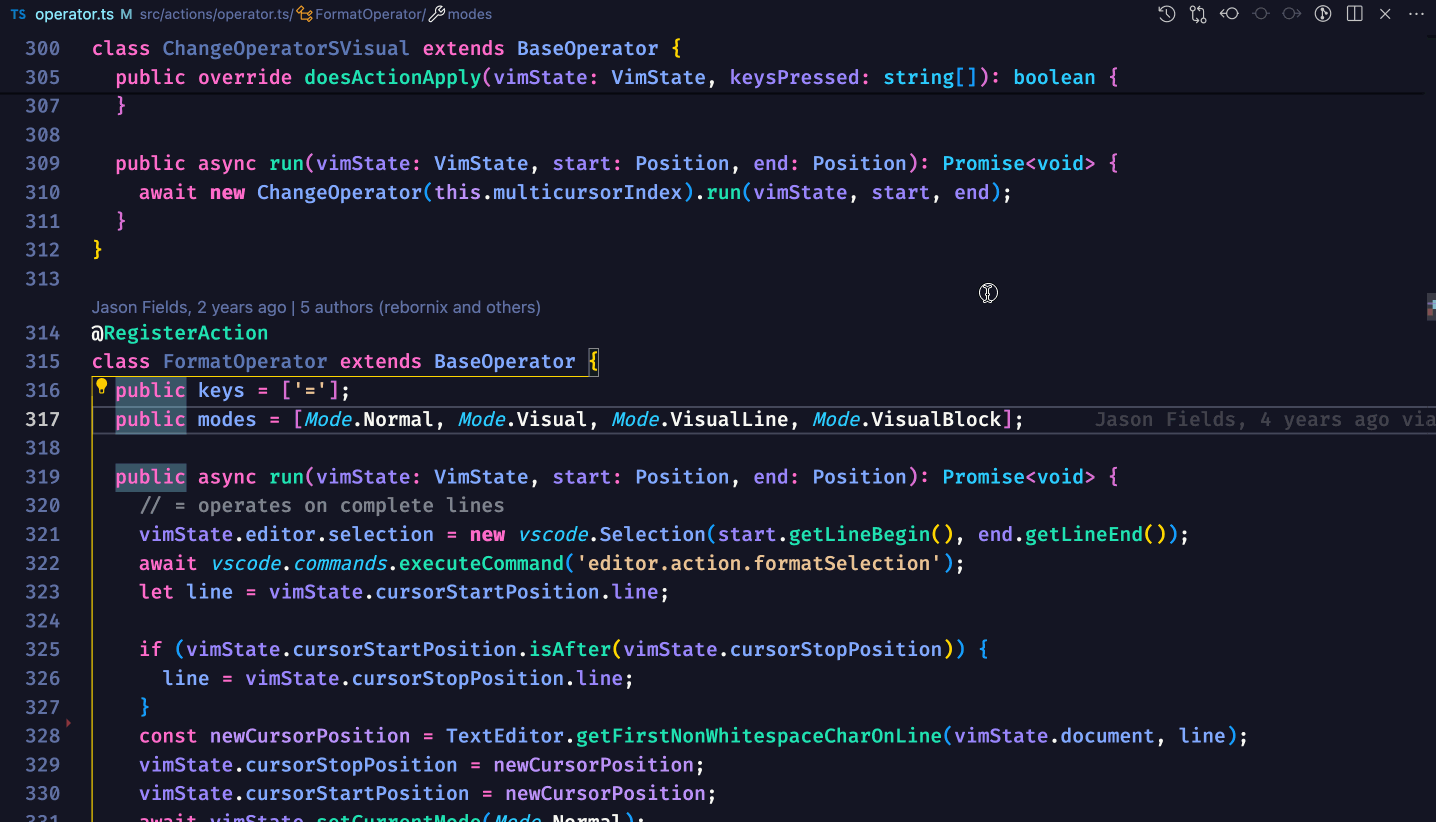
Task: Click the open-changes clock icon beside split editor
Action: (x=1323, y=14)
